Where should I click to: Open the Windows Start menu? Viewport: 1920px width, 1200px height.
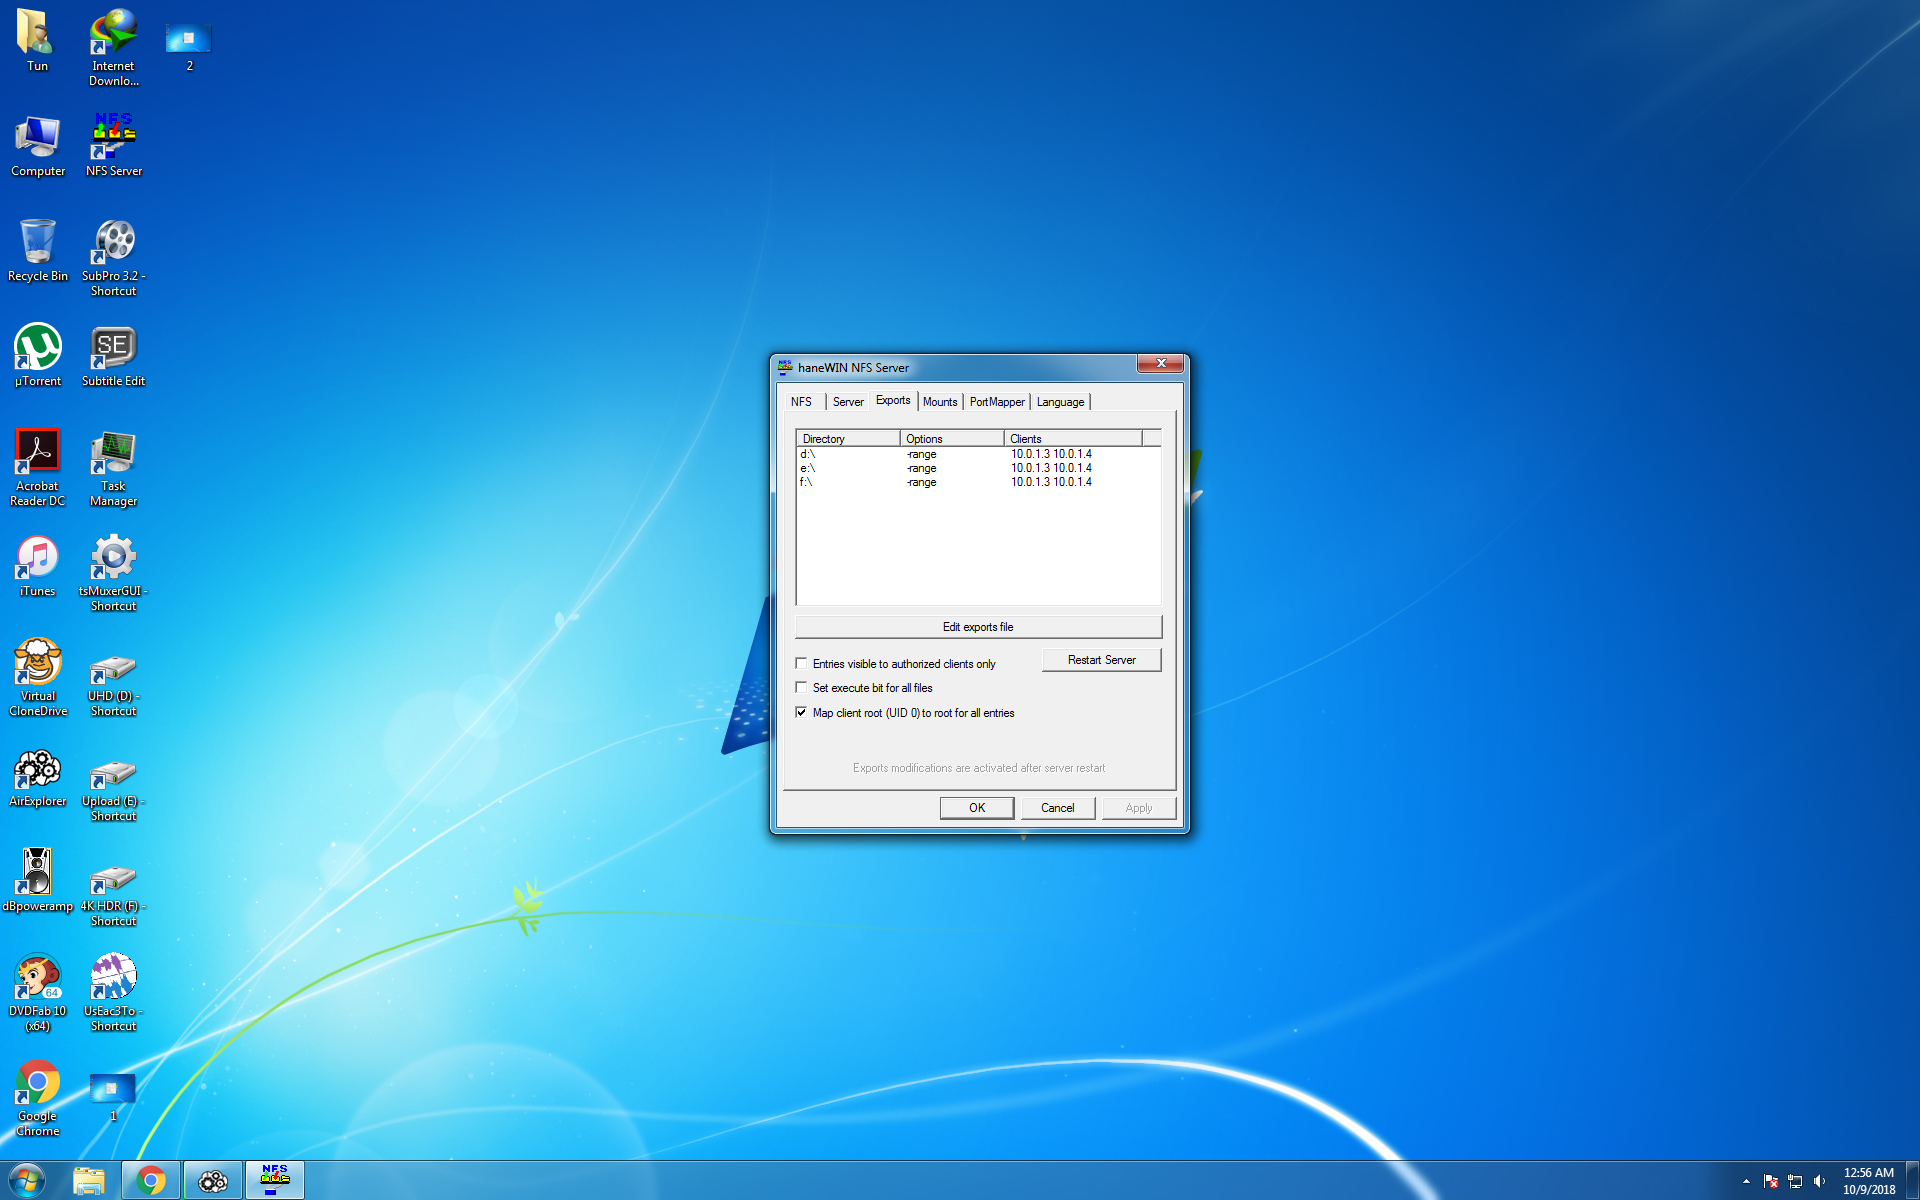[27, 1180]
